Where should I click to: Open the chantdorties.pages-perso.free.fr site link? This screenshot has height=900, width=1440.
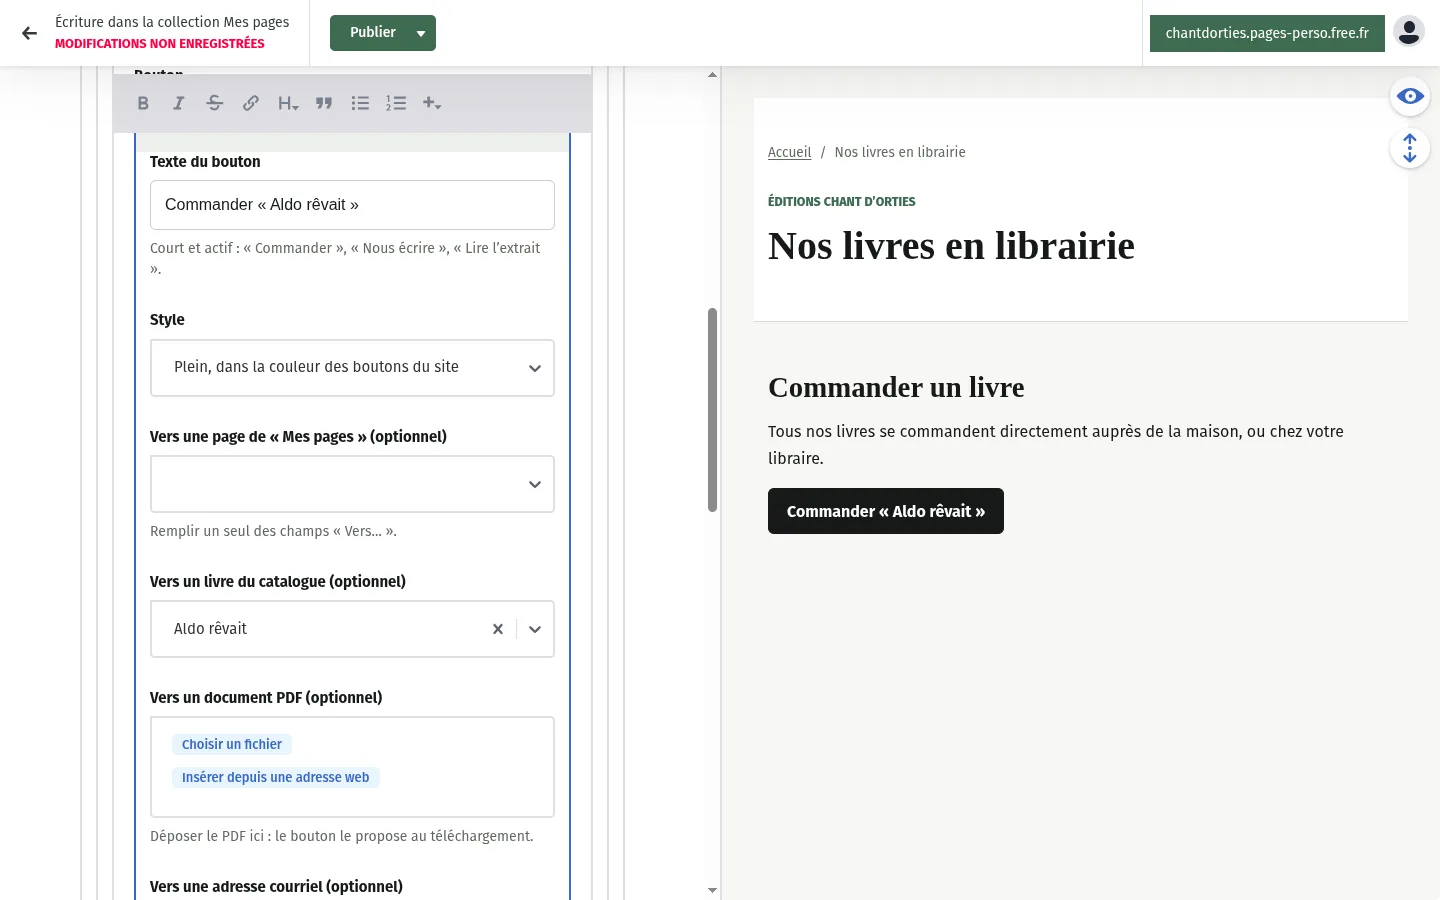pos(1267,33)
